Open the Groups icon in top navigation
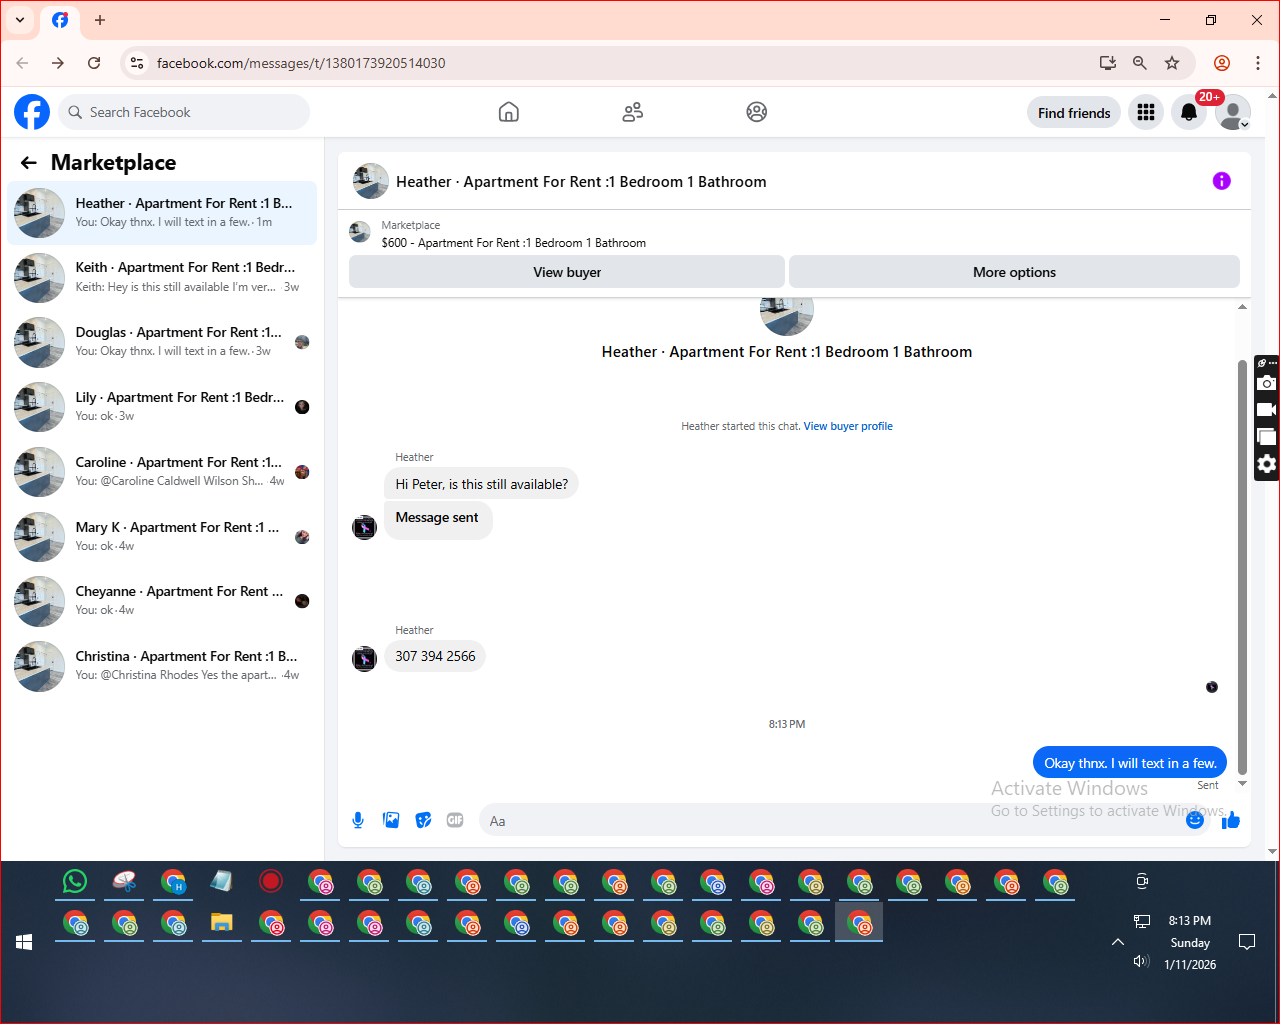This screenshot has height=1024, width=1280. point(757,112)
